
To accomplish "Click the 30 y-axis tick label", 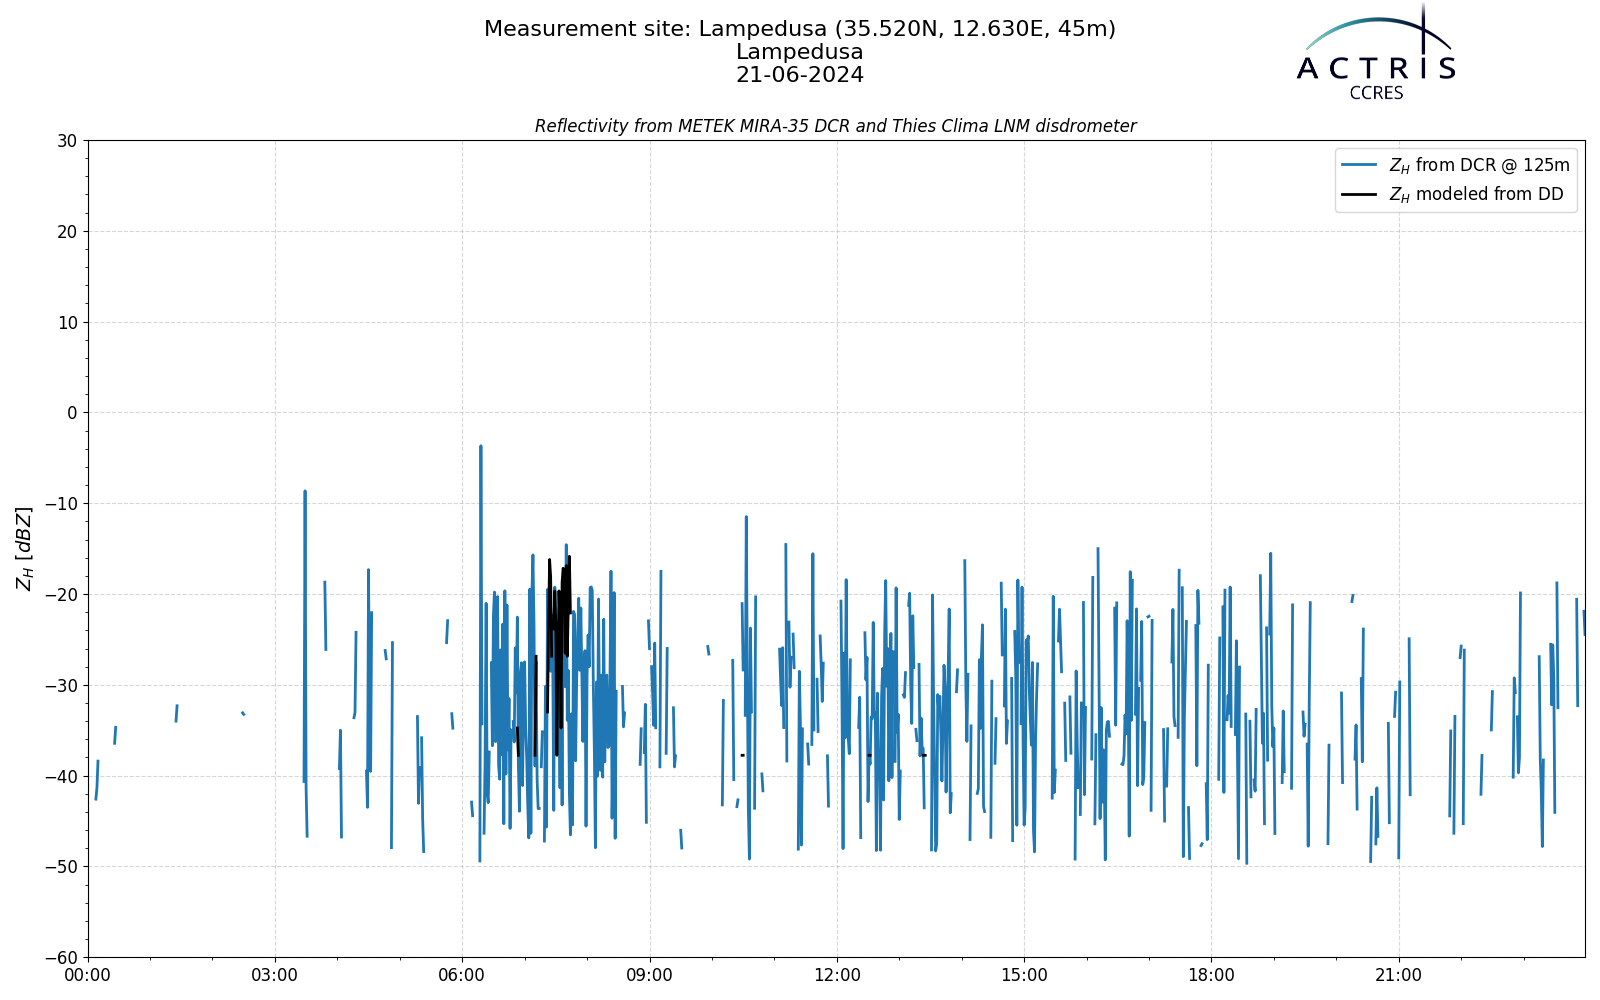I will point(67,141).
